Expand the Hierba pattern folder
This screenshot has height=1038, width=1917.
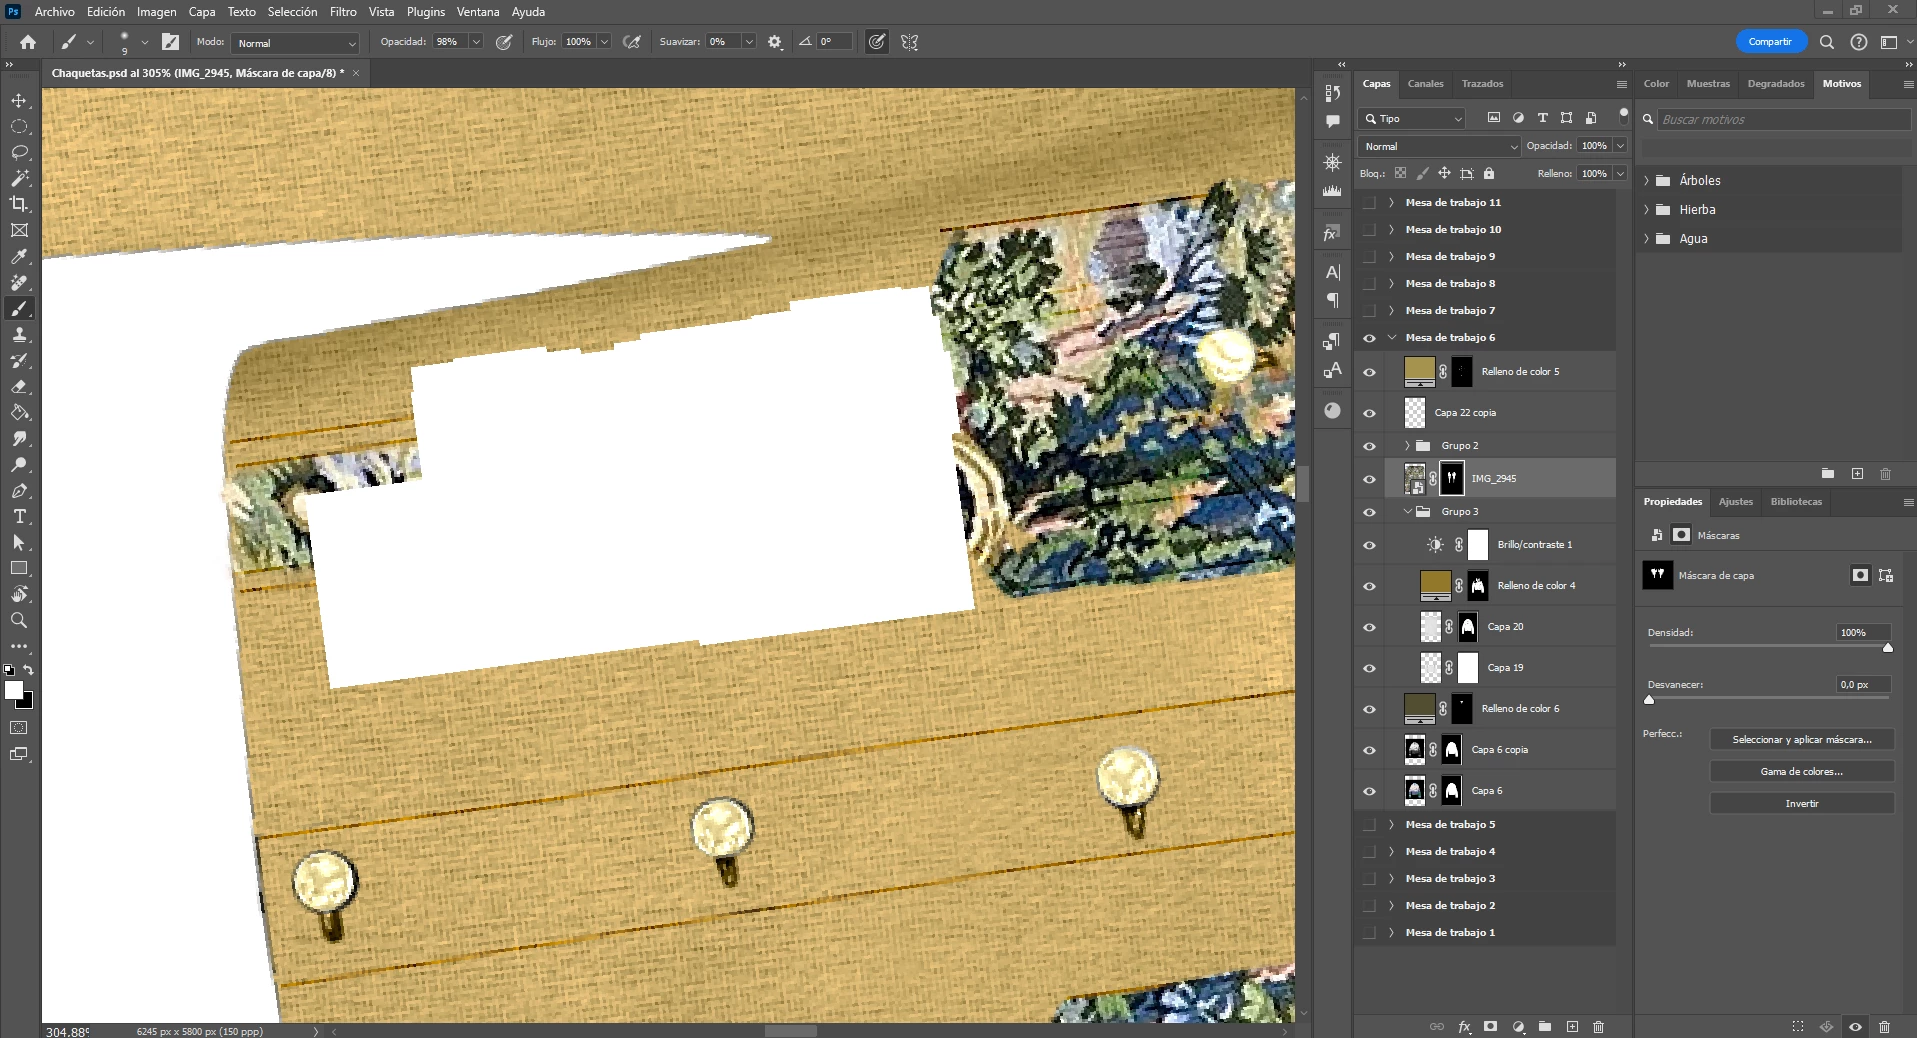[1646, 210]
